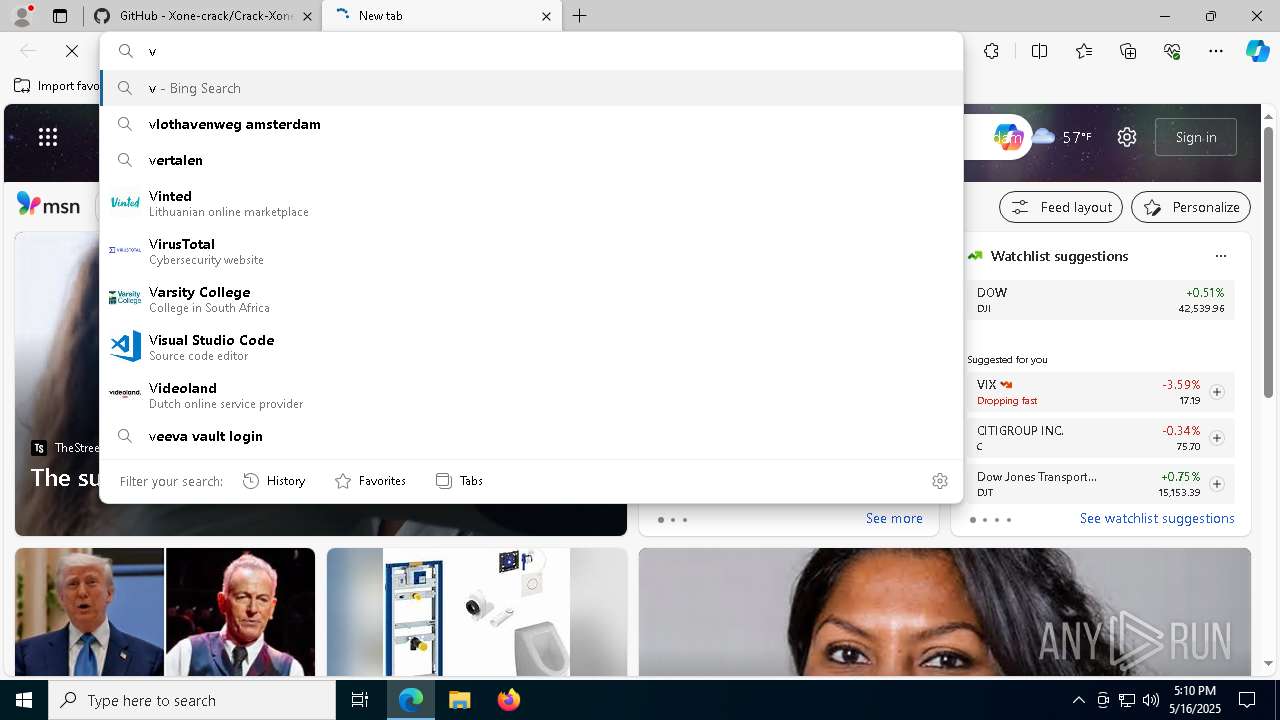The image size is (1280, 720).
Task: Open Feed layout options
Action: [x=1061, y=207]
